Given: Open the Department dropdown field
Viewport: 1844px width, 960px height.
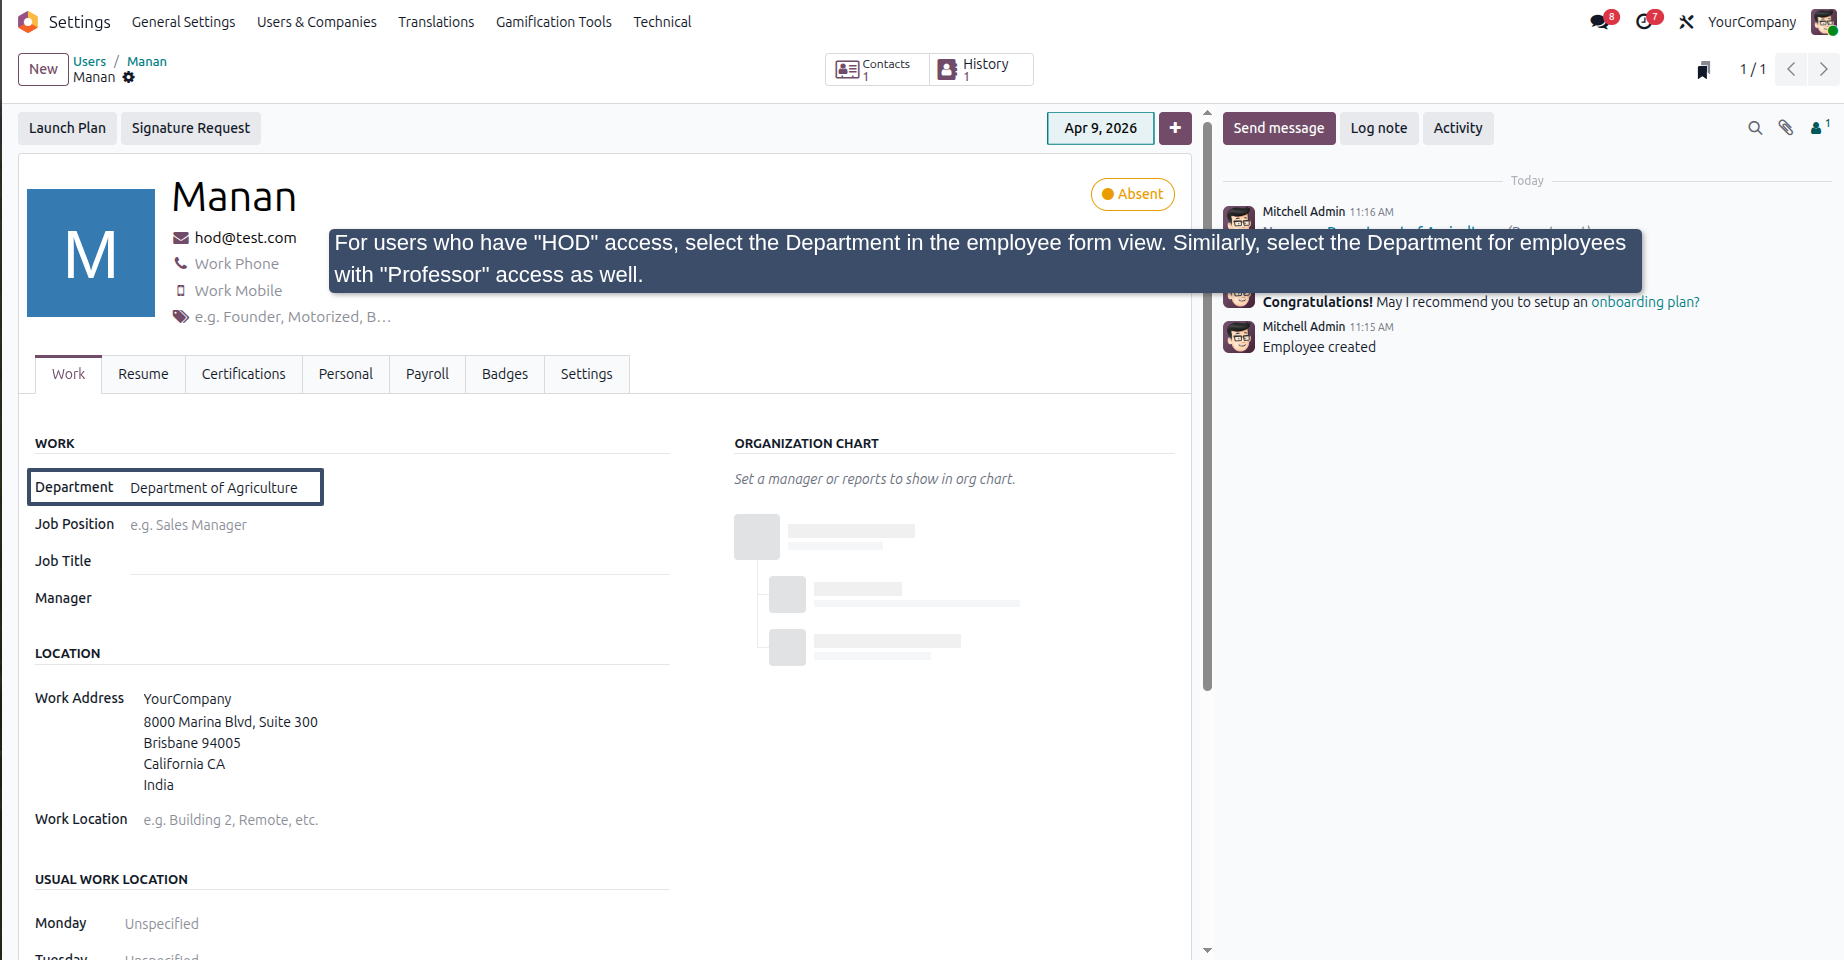Looking at the screenshot, I should pyautogui.click(x=226, y=488).
